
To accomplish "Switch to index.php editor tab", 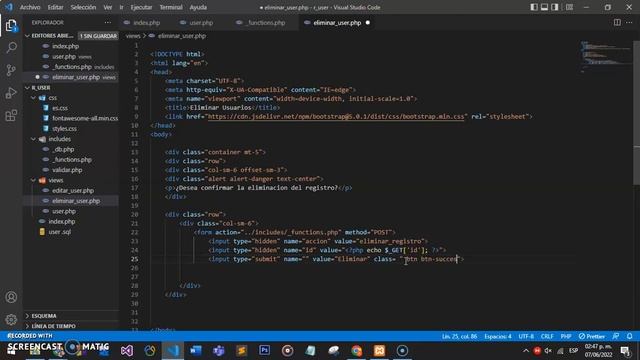I will click(147, 22).
